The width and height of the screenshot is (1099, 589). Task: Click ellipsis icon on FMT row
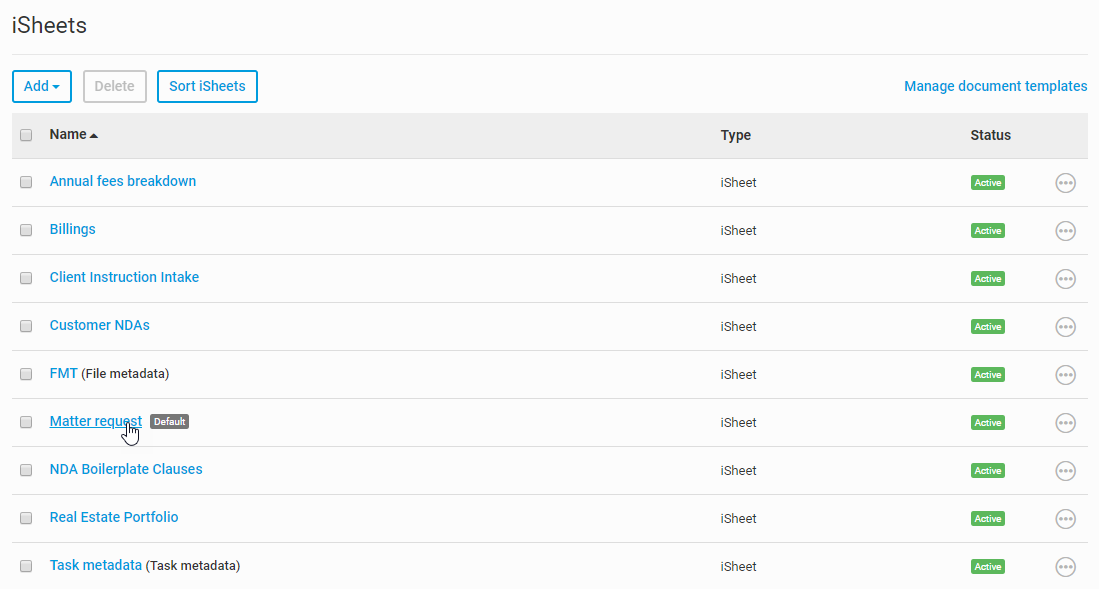pos(1065,375)
